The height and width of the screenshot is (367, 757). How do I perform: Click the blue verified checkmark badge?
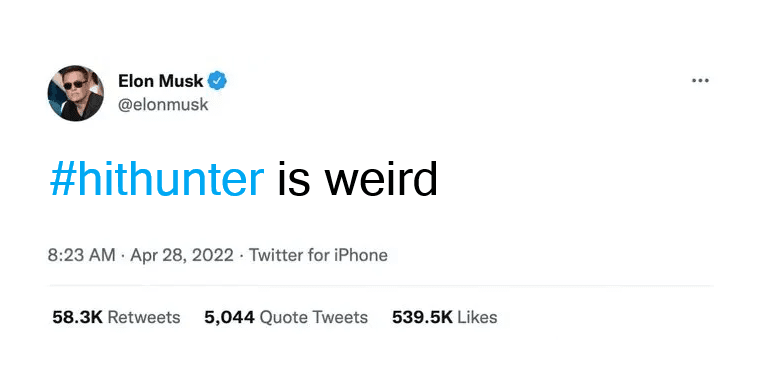pyautogui.click(x=217, y=81)
